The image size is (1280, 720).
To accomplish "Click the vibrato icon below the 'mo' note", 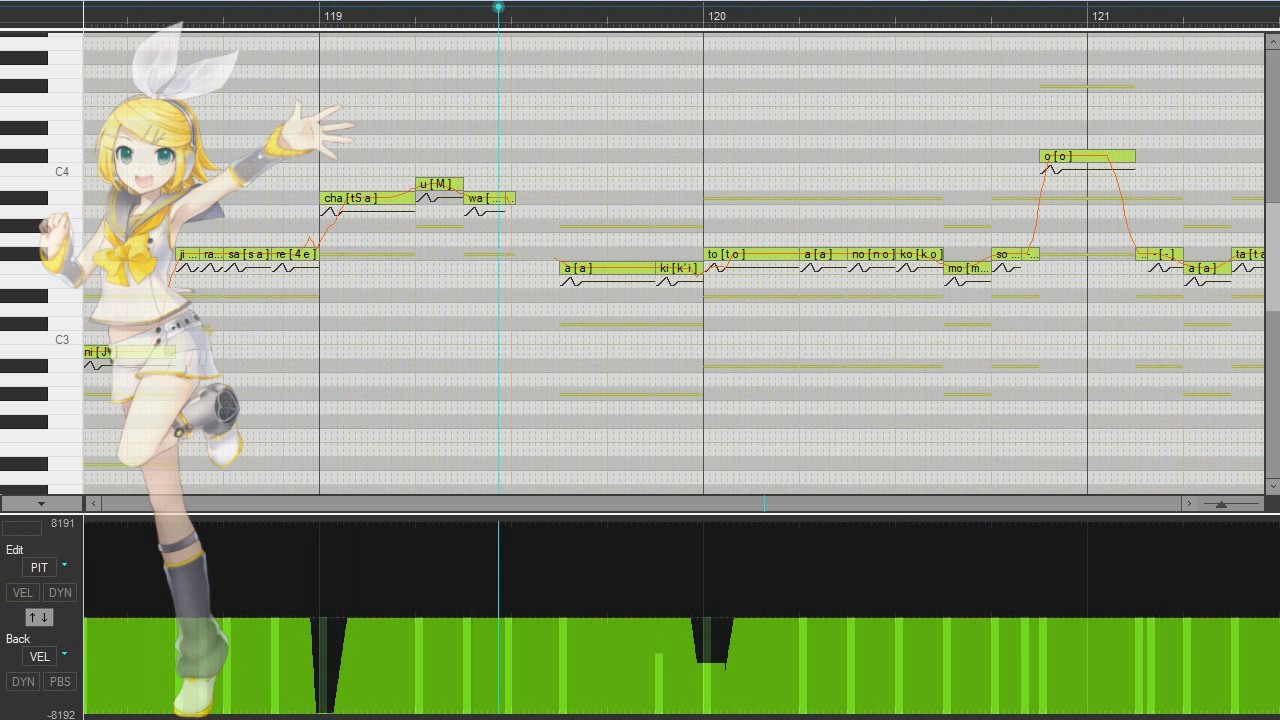I will click(956, 282).
